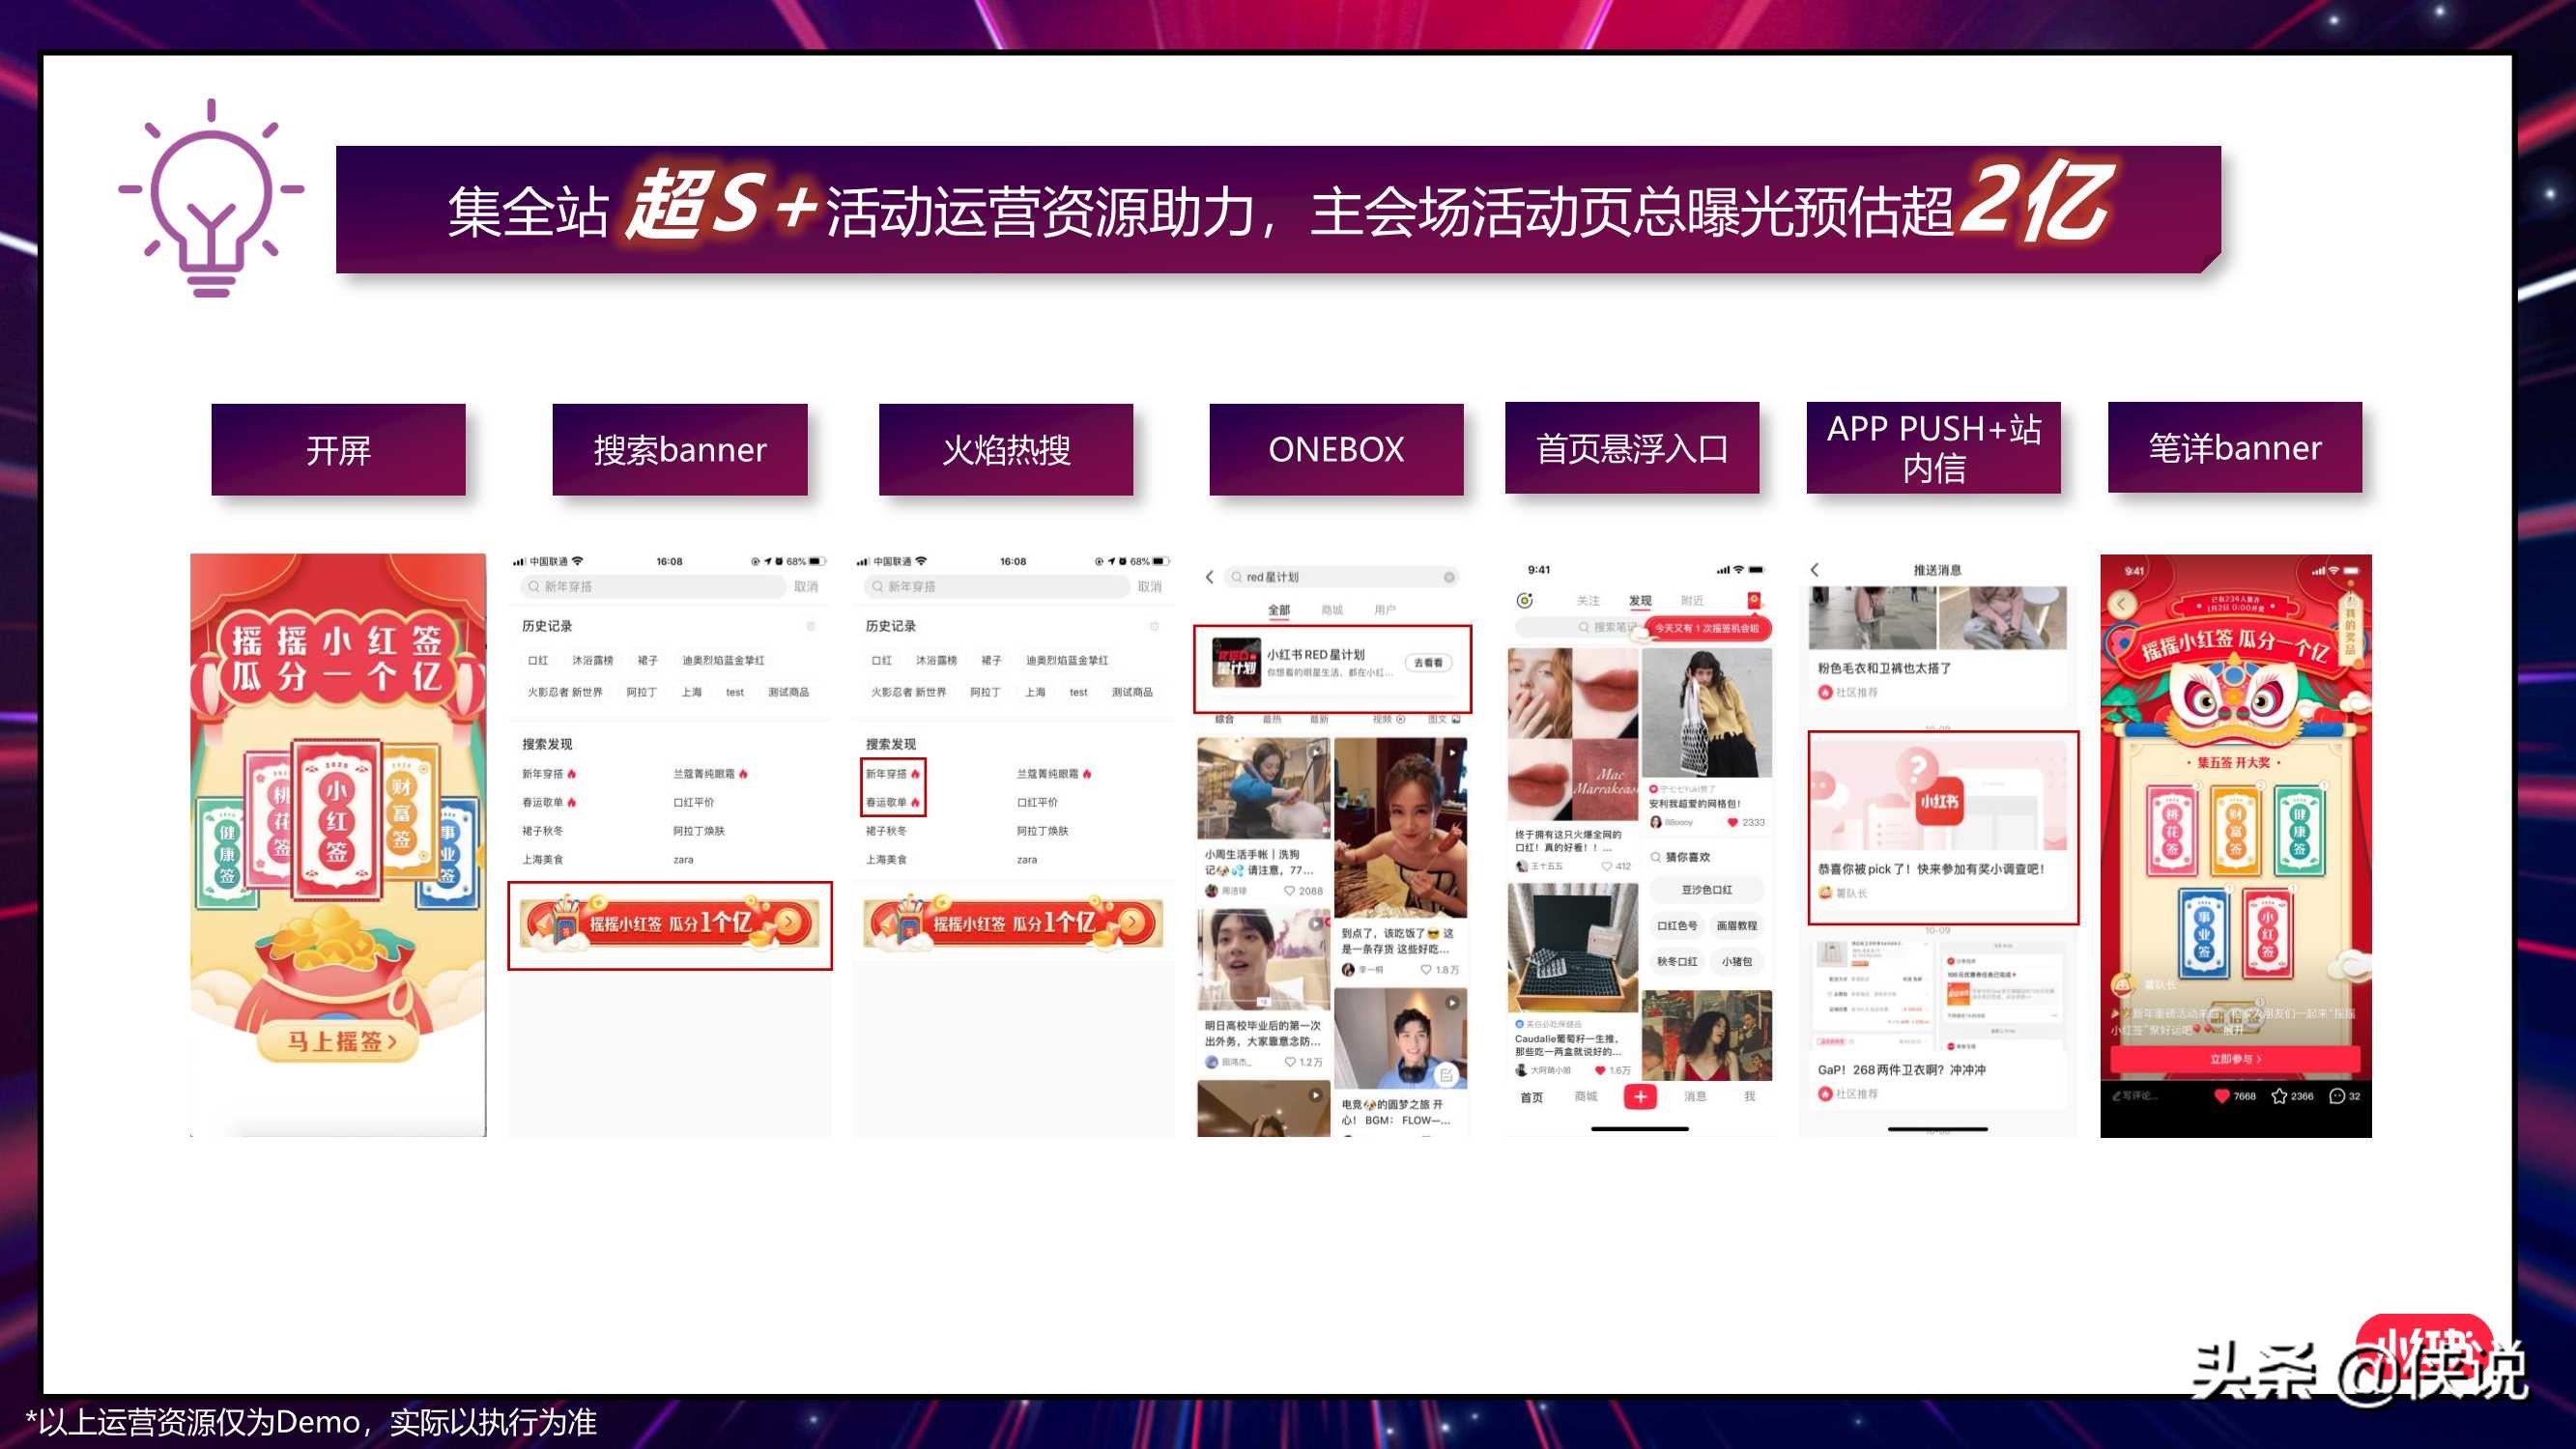The height and width of the screenshot is (1449, 2576).
Task: Sort results by 综合
Action: tap(1225, 719)
